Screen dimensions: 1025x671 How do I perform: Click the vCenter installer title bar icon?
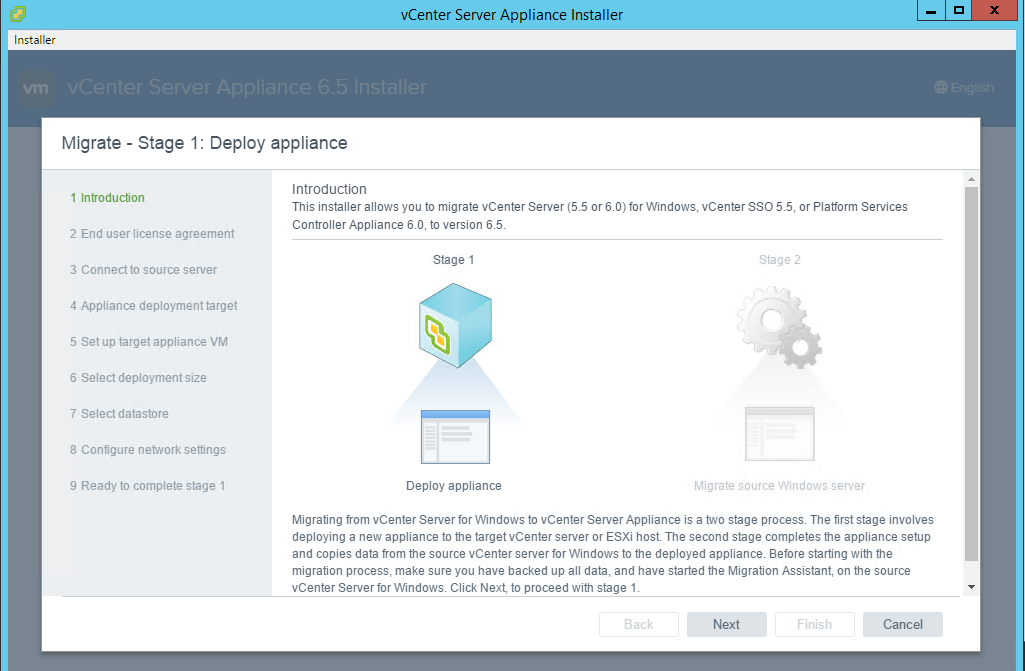click(18, 14)
